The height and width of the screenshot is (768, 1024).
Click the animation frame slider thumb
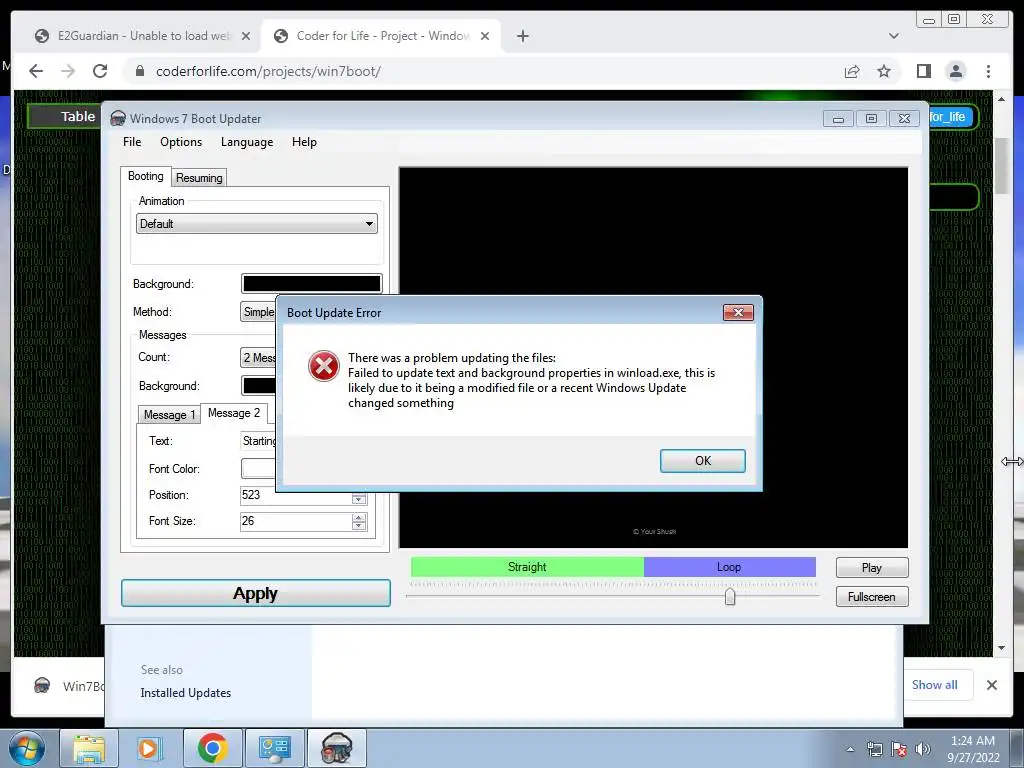click(x=730, y=596)
